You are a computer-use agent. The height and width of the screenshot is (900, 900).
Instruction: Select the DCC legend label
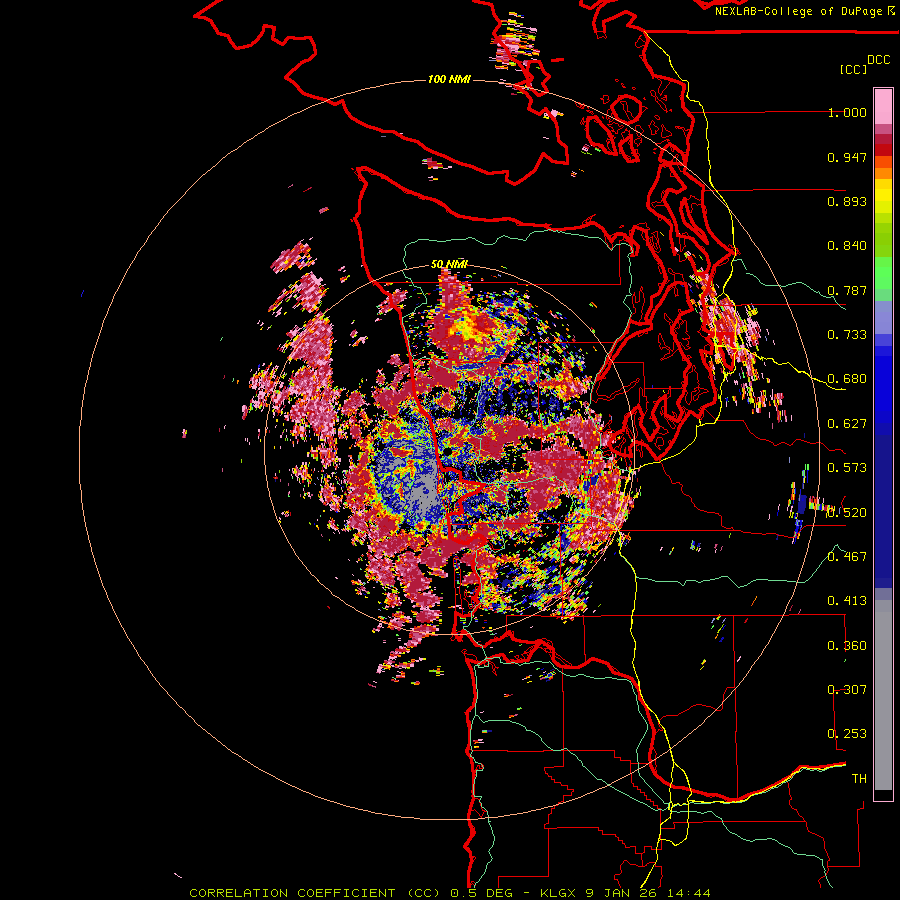[878, 60]
